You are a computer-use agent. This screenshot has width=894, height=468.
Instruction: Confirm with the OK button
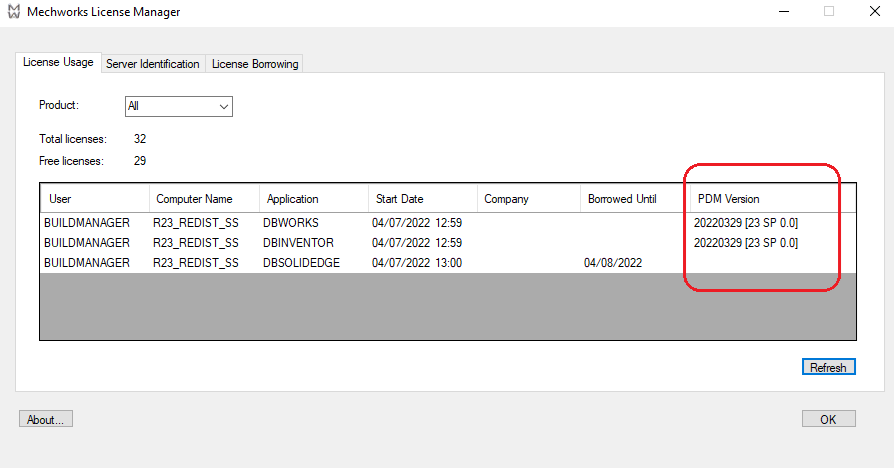pyautogui.click(x=828, y=419)
